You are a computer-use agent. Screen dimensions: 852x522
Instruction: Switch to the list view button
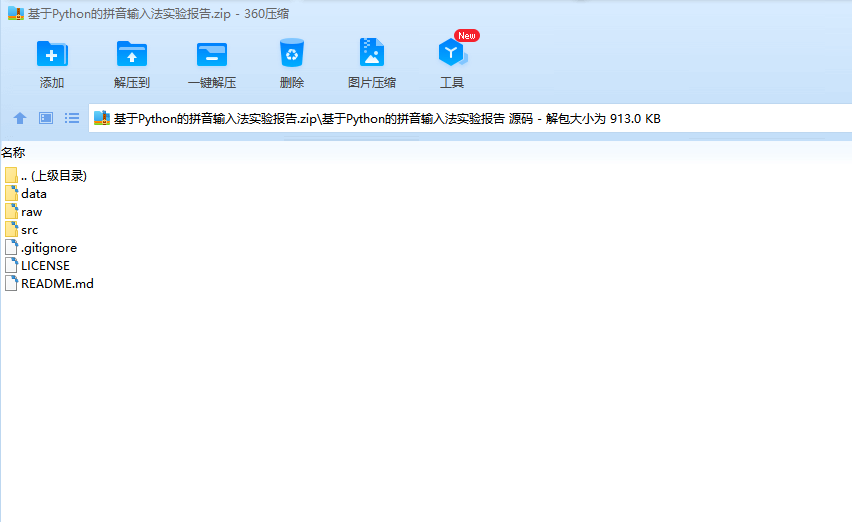[72, 118]
